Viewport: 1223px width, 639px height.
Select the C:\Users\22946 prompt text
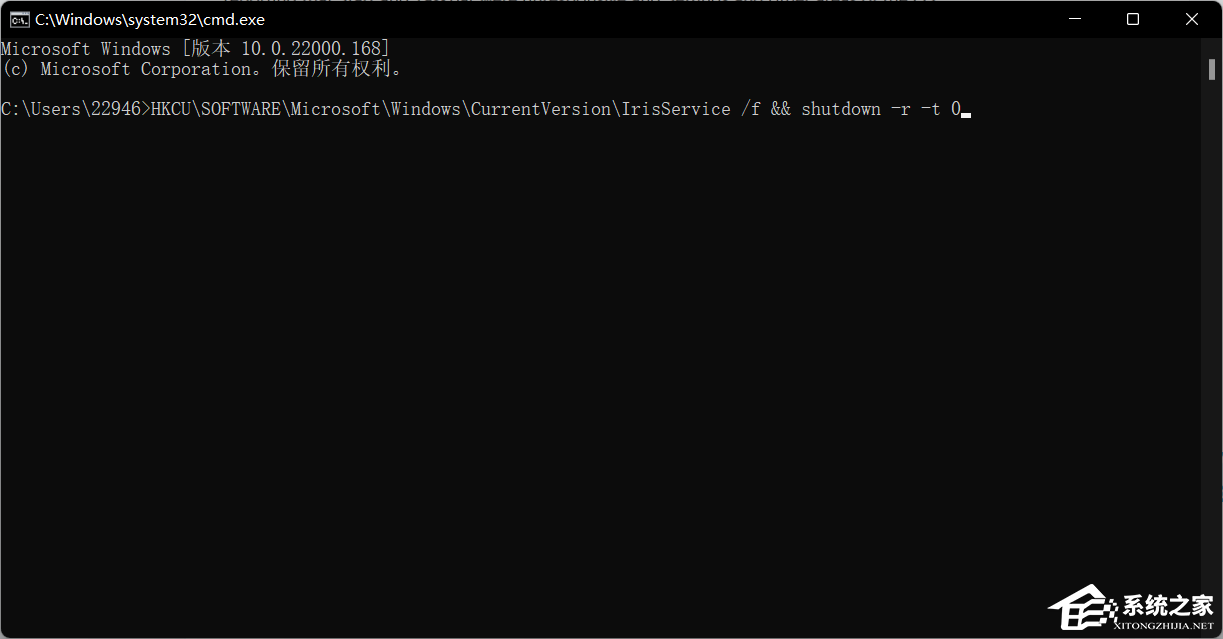[70, 108]
